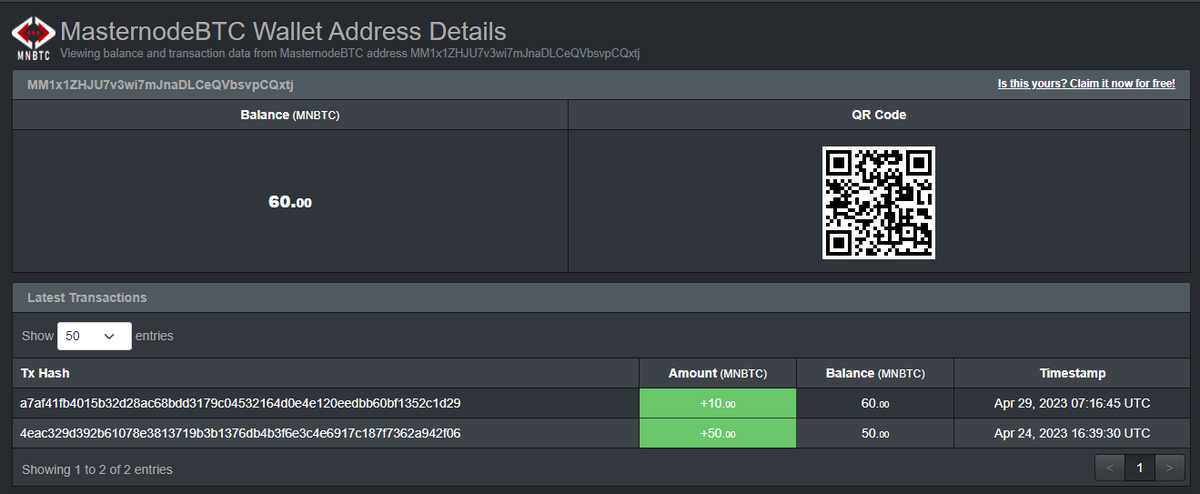This screenshot has height=494, width=1200.
Task: Open transaction hash starting with 4eac329d
Action: [240, 434]
